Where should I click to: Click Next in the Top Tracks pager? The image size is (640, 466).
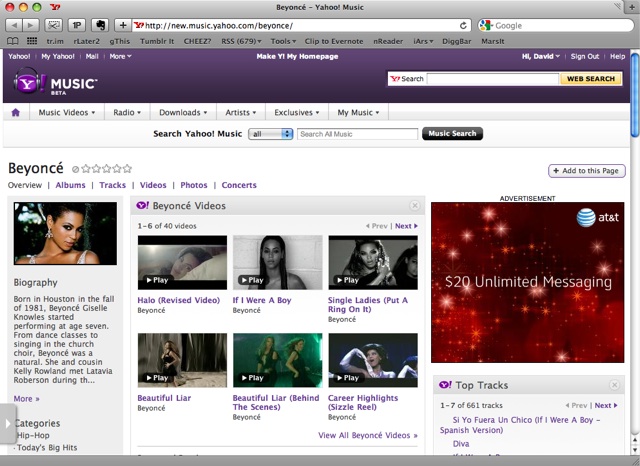606,405
